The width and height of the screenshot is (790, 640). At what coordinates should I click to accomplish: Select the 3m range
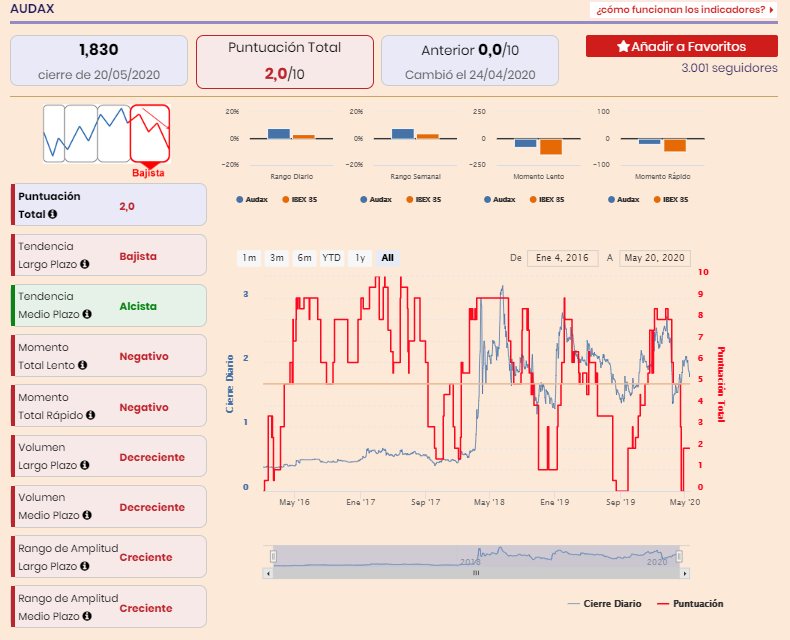pyautogui.click(x=277, y=258)
